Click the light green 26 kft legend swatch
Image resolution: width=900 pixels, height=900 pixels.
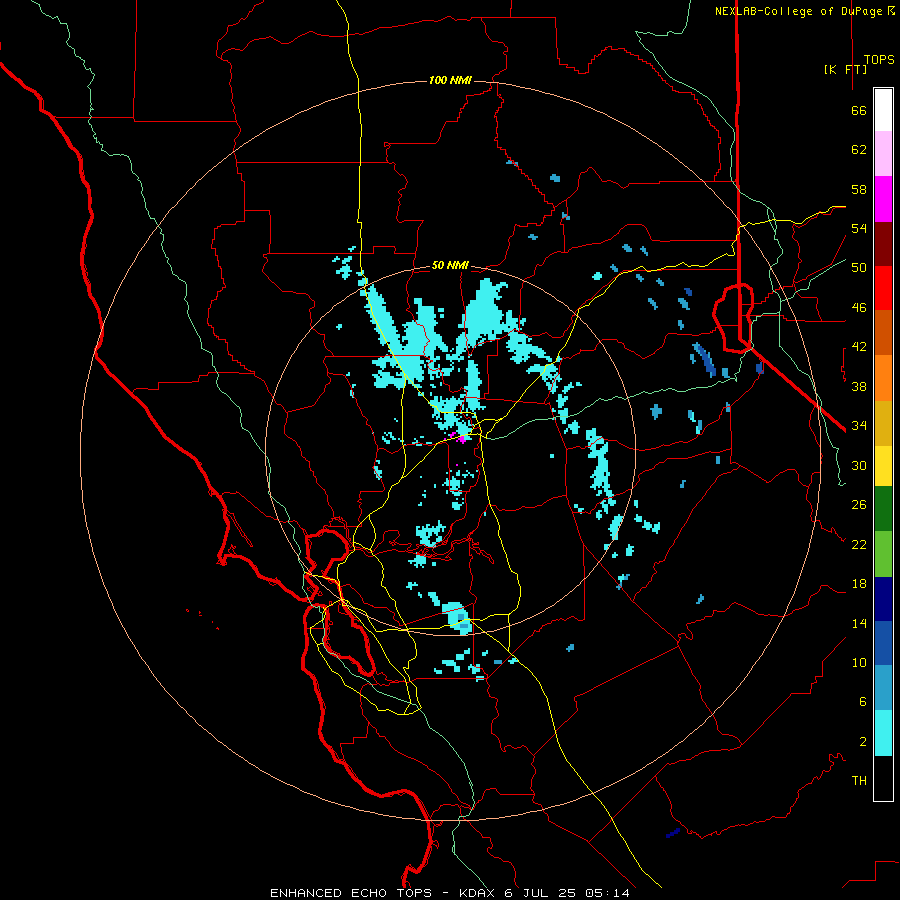[883, 554]
